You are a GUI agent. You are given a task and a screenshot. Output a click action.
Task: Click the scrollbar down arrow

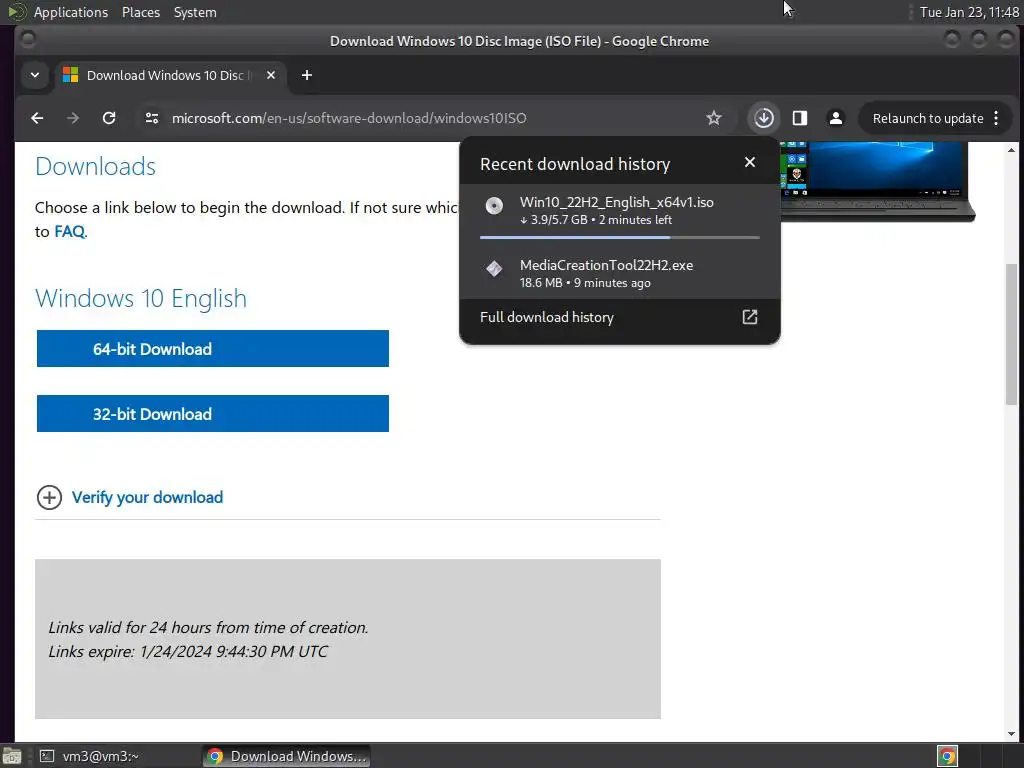click(x=1012, y=733)
